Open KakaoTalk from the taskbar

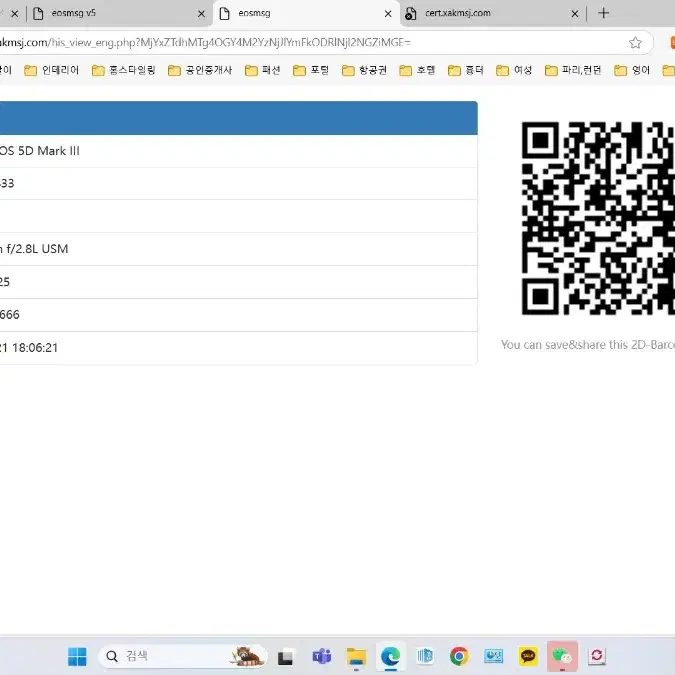click(528, 656)
